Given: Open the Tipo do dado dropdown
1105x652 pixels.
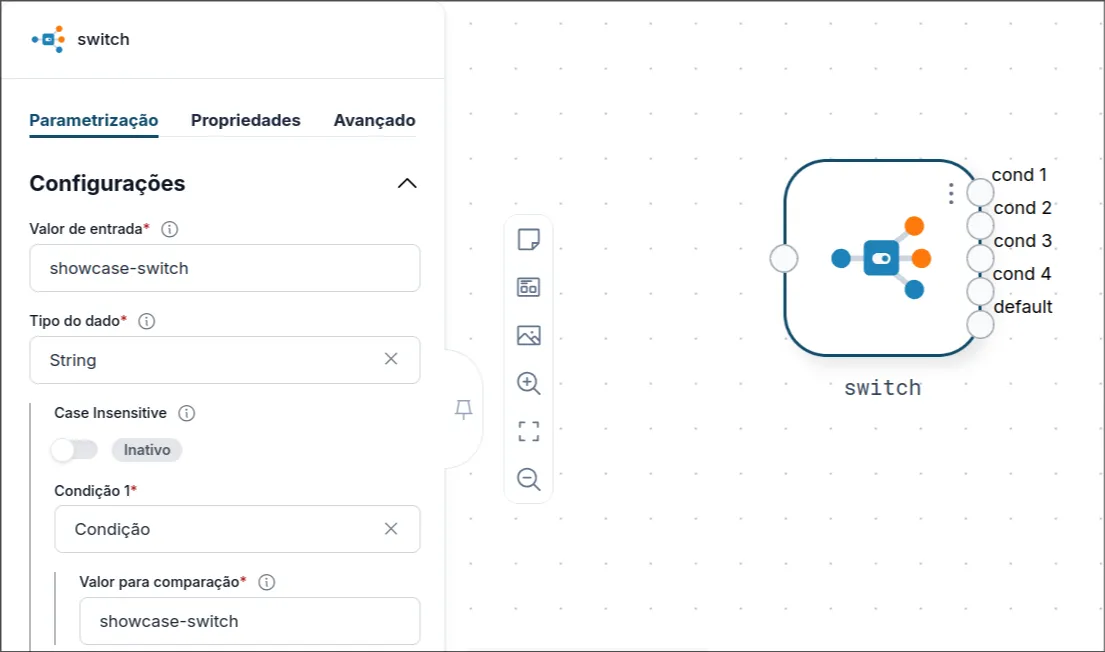Looking at the screenshot, I should 225,360.
